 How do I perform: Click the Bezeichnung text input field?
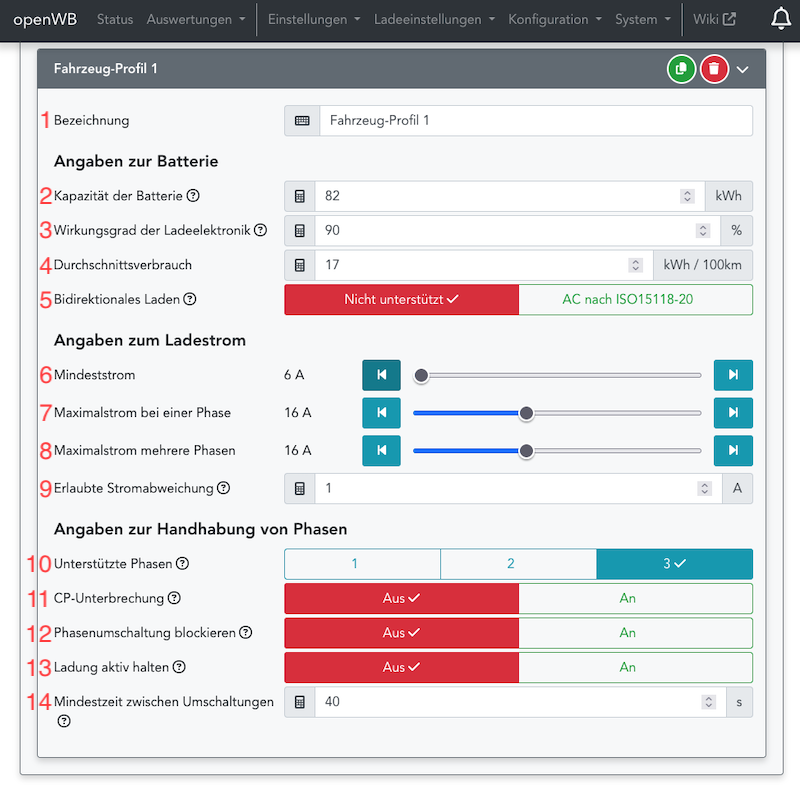point(535,121)
